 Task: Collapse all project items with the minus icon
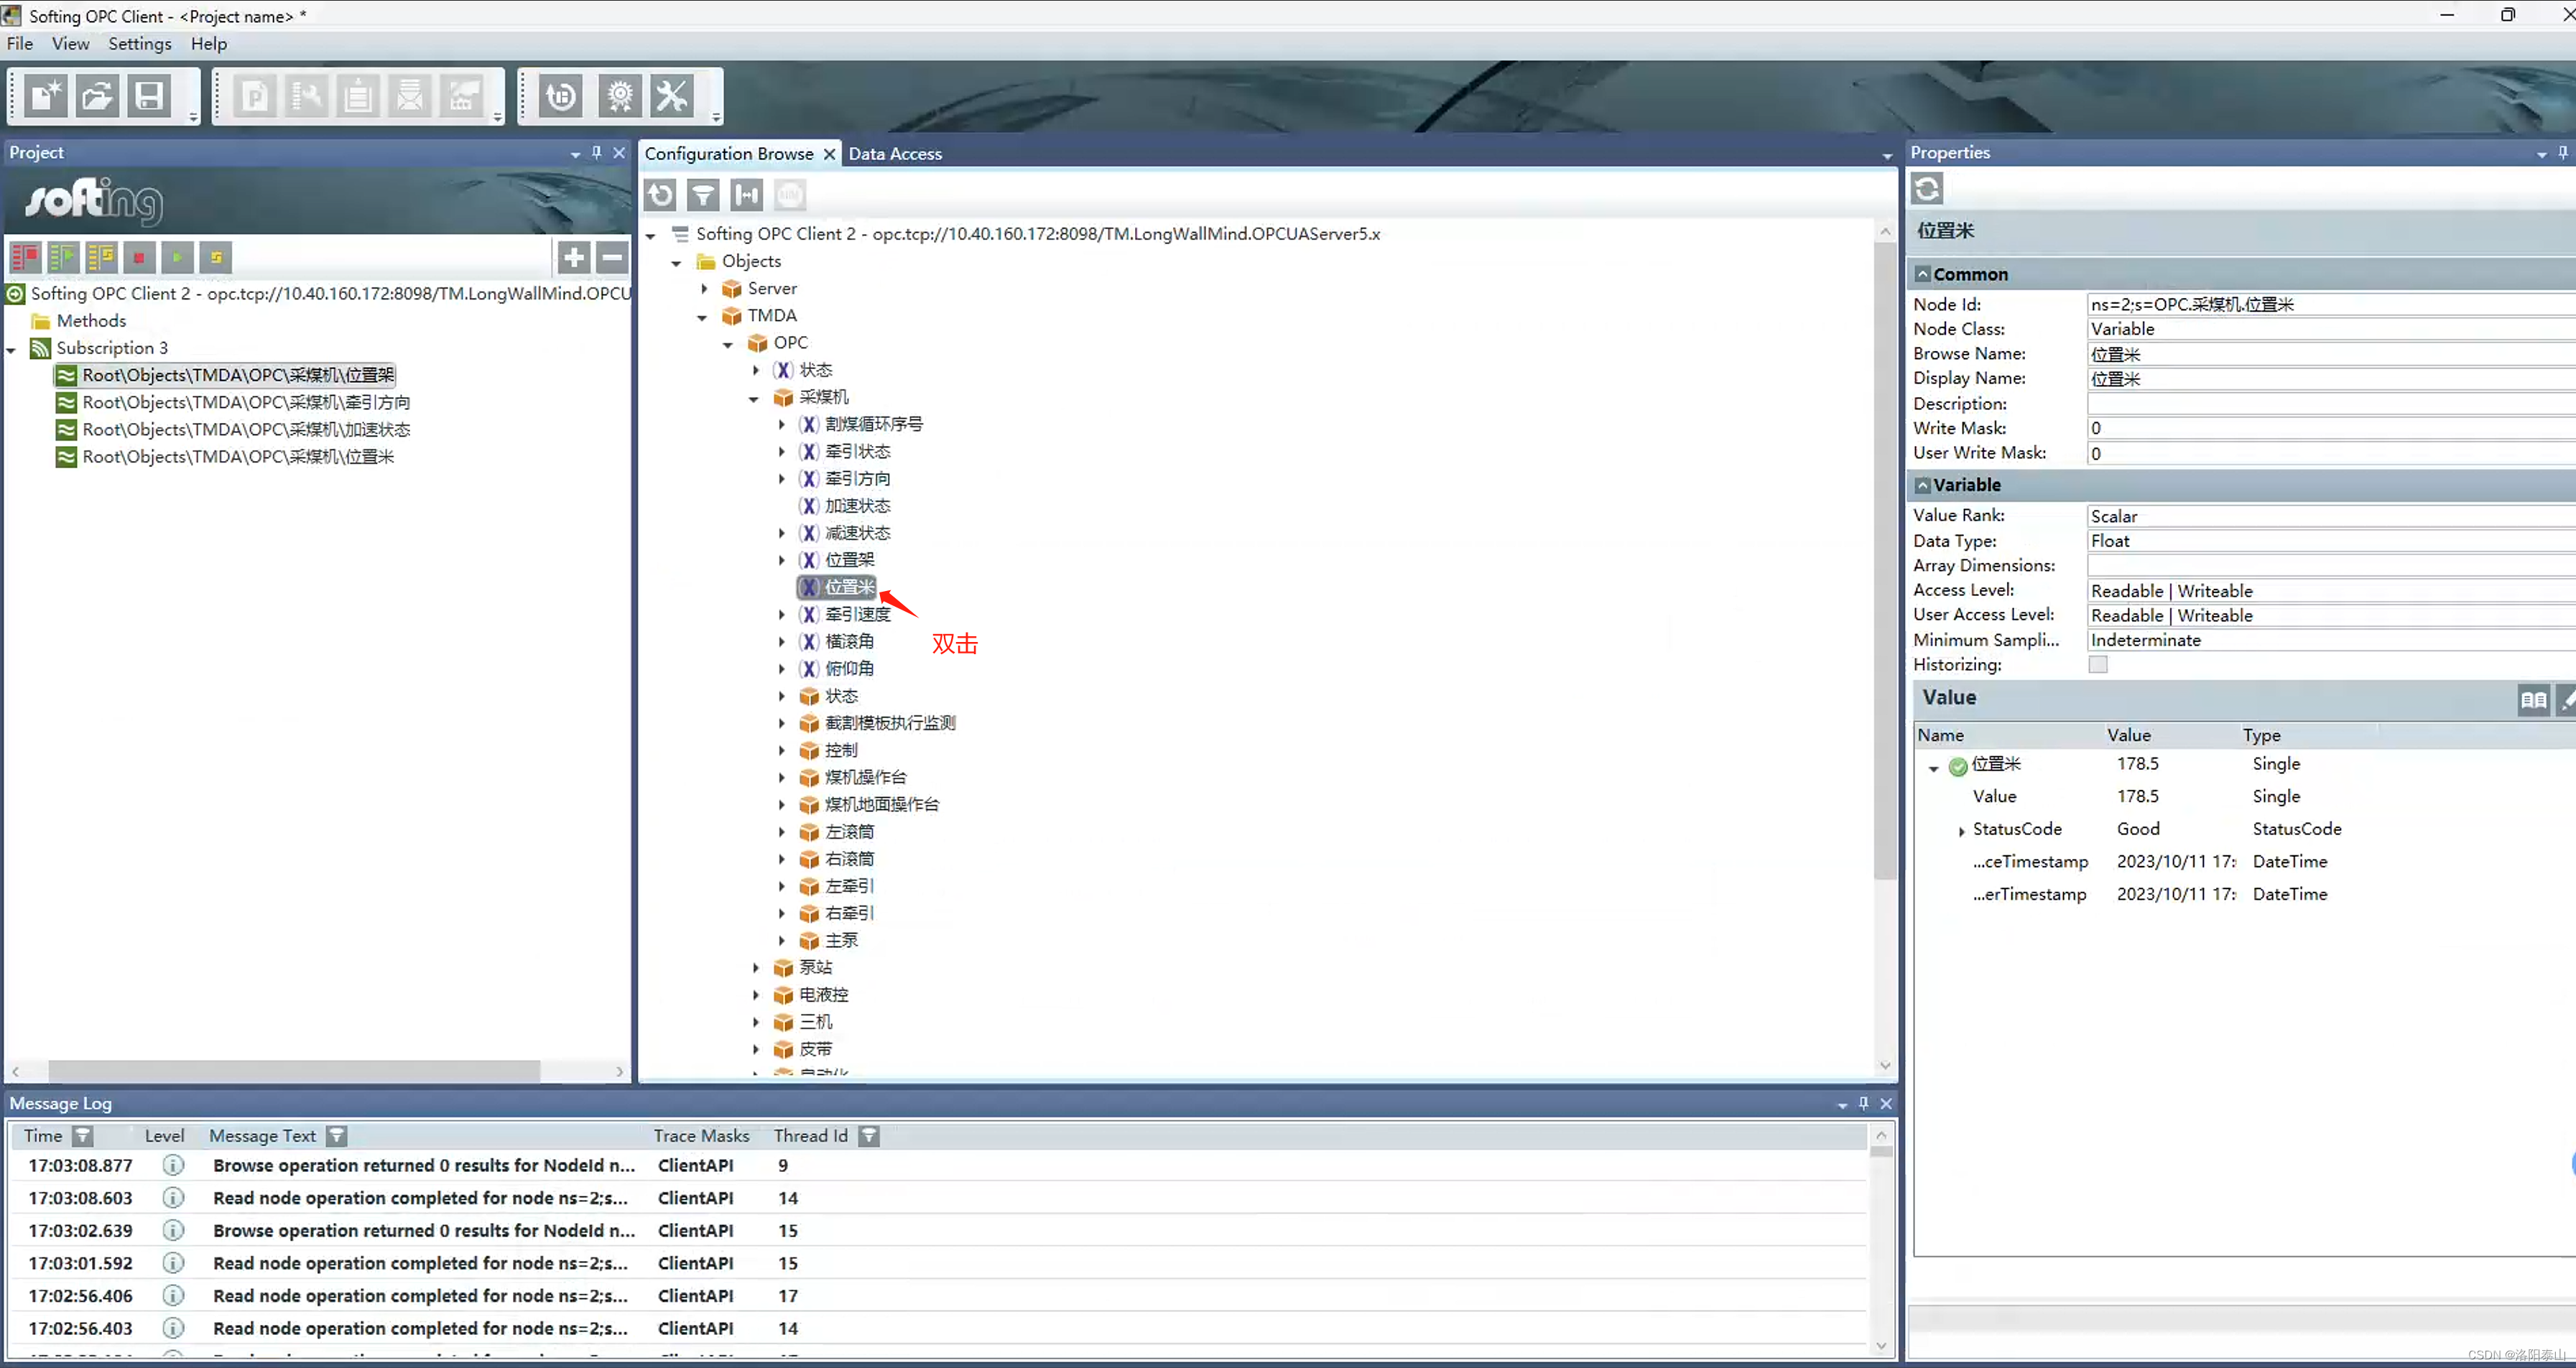[612, 257]
